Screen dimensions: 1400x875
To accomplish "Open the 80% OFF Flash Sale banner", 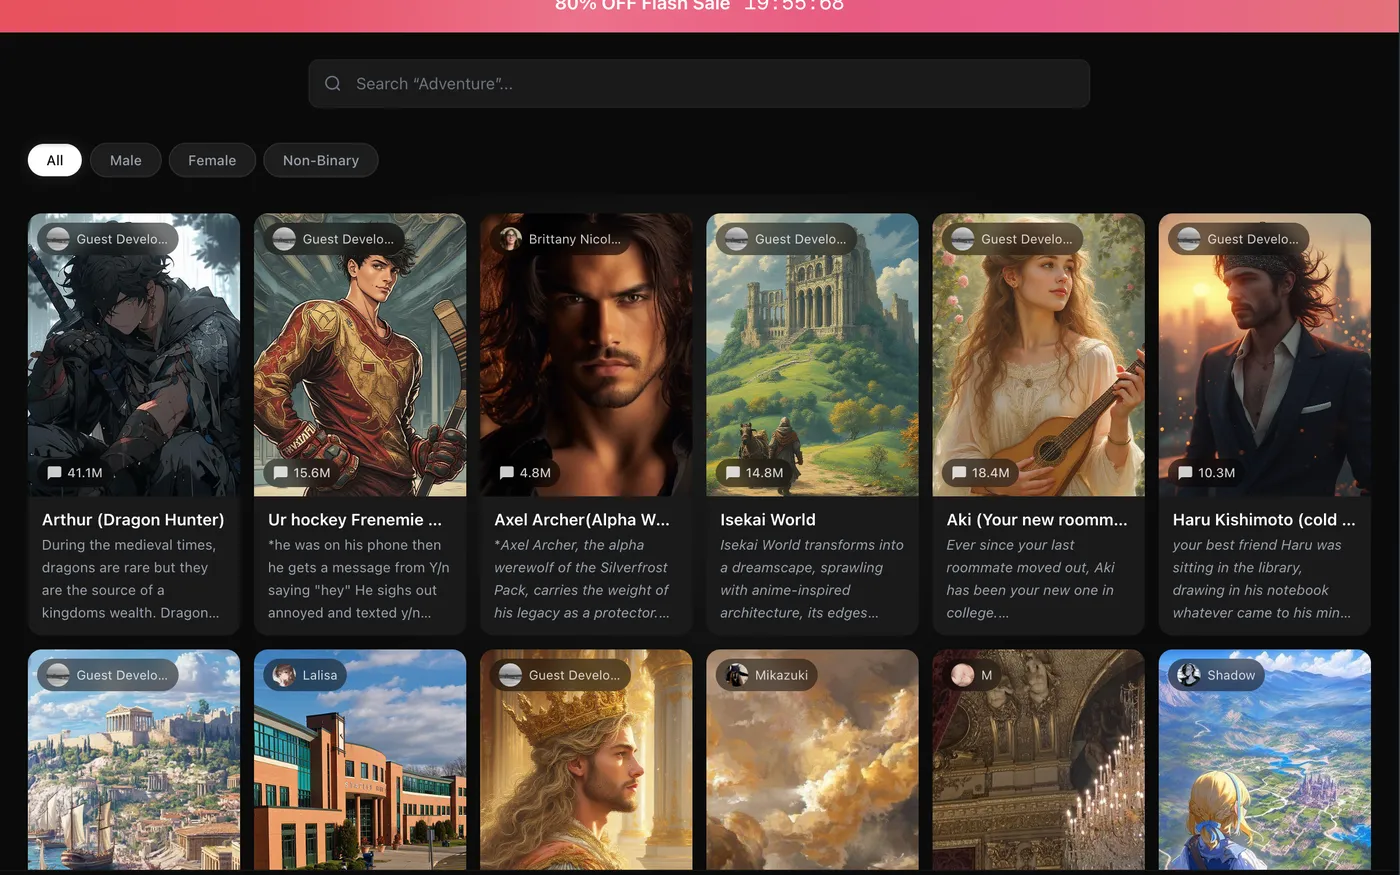I will (700, 15).
